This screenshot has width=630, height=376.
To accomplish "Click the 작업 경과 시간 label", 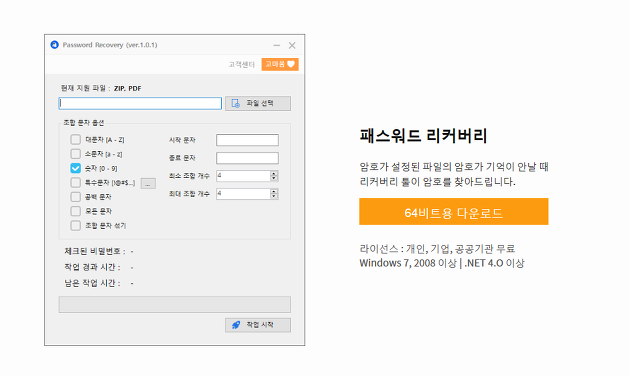I will click(92, 267).
